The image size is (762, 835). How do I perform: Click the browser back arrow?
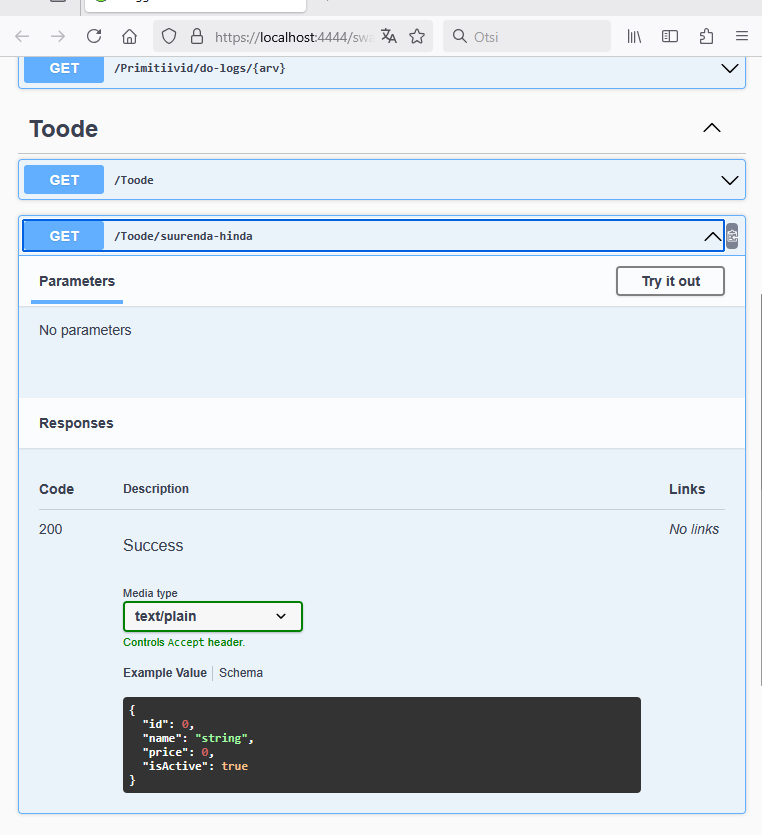(x=22, y=37)
